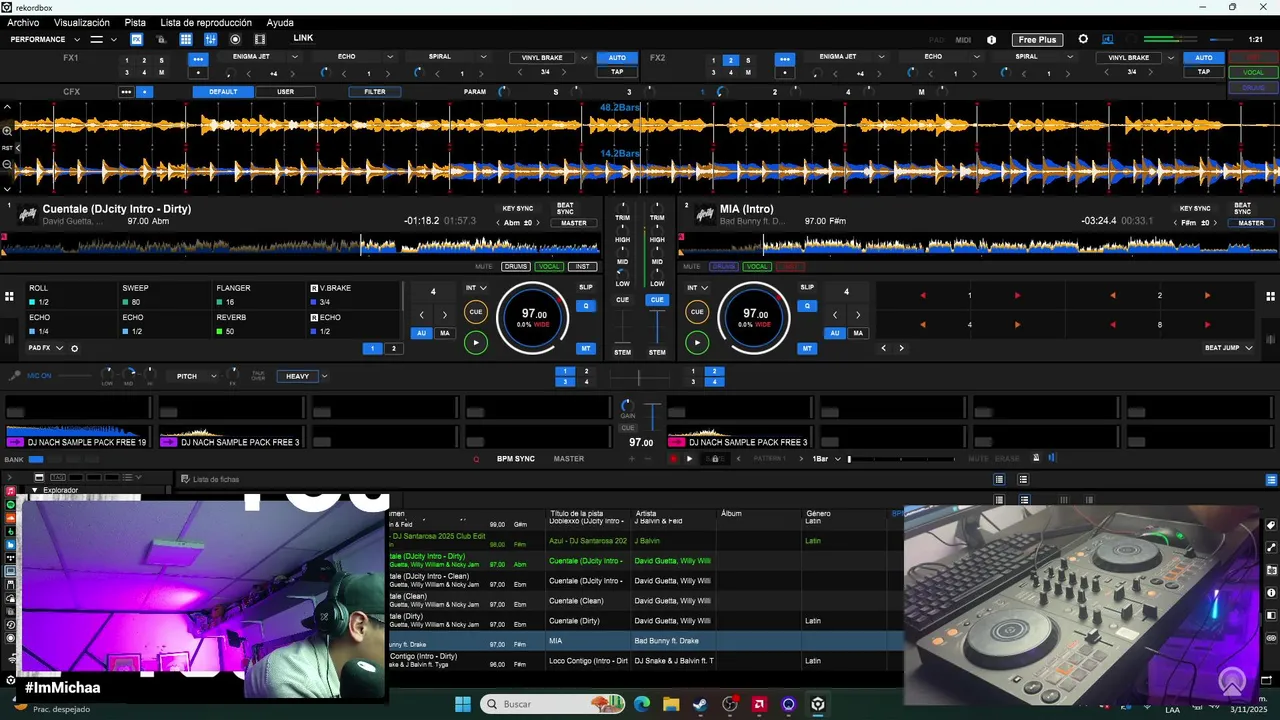
Task: Open PAD FX settings gear icon
Action: tap(74, 348)
